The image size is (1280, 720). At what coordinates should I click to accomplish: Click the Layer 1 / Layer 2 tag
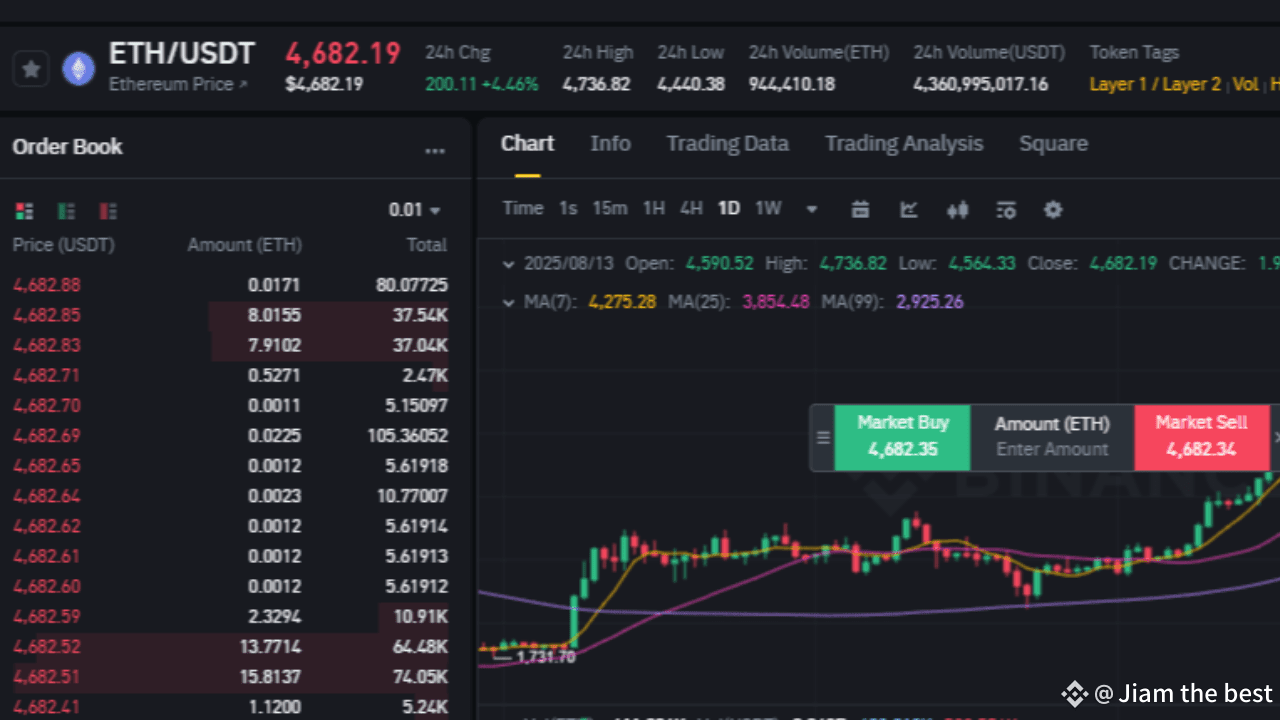click(x=1155, y=84)
